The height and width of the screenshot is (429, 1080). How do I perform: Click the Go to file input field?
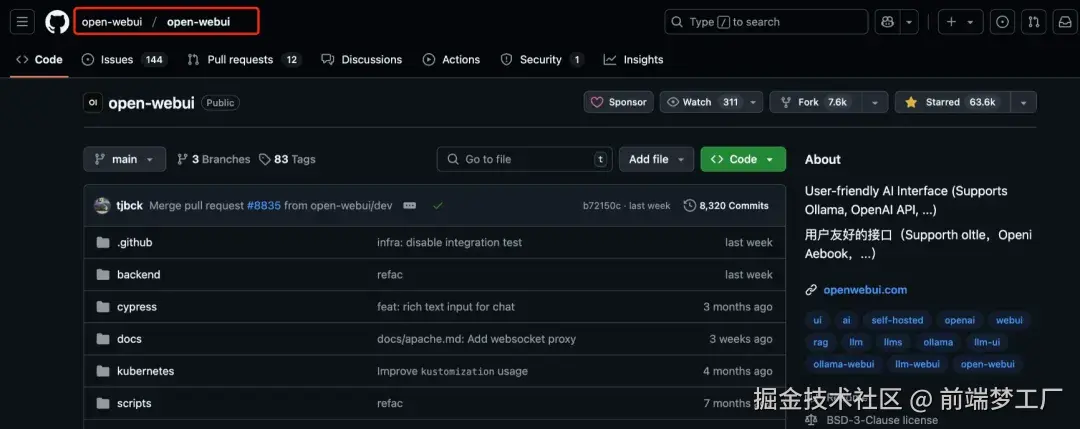click(x=525, y=159)
